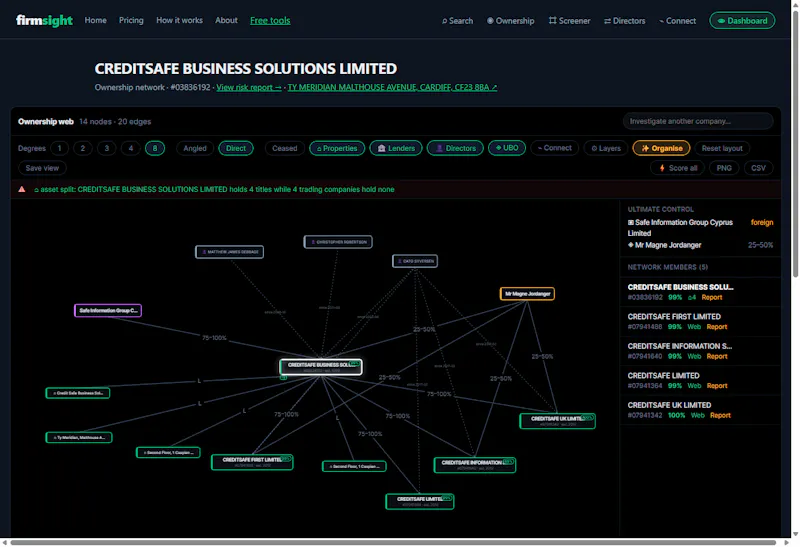Select the Credit Safe Business Sol property node
Screen dimensions: 800x547
(78, 393)
